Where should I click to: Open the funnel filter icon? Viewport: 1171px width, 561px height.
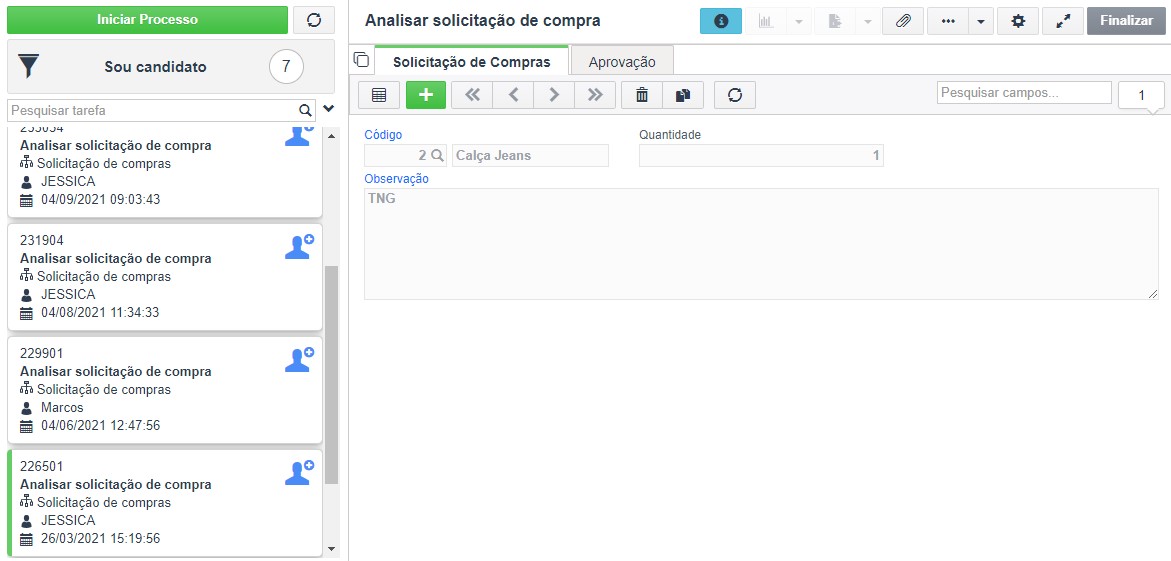pyautogui.click(x=28, y=66)
